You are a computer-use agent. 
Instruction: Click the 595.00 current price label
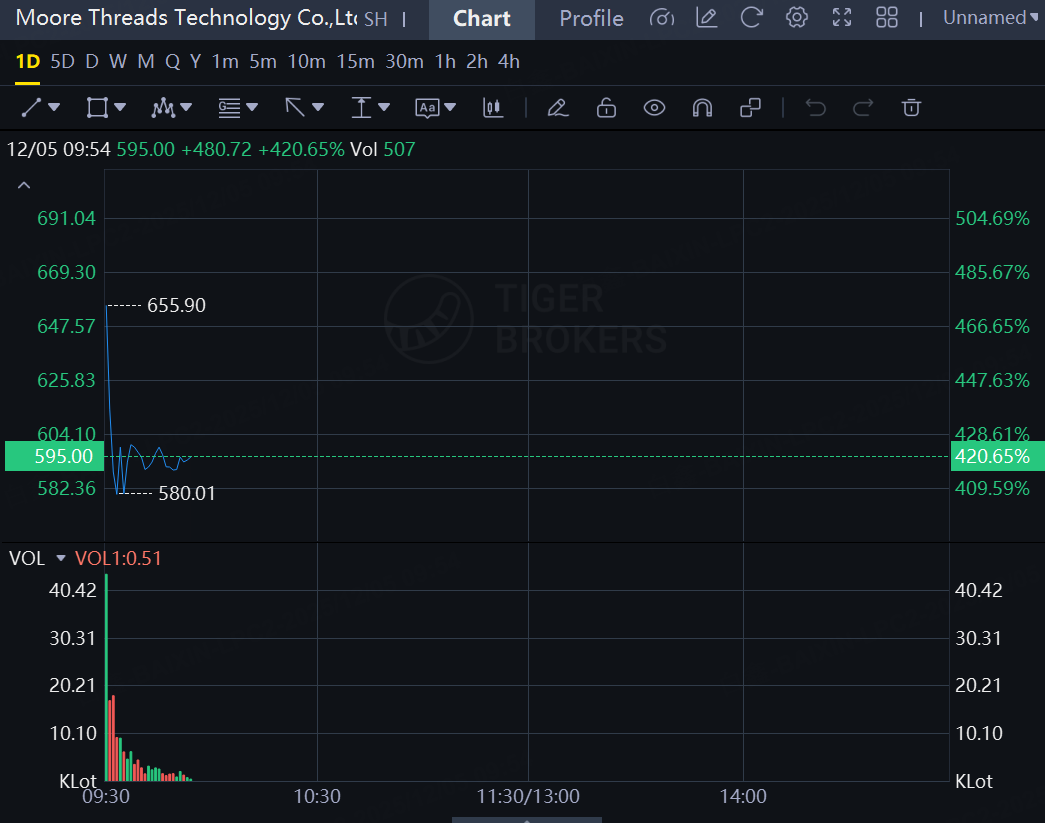[55, 456]
